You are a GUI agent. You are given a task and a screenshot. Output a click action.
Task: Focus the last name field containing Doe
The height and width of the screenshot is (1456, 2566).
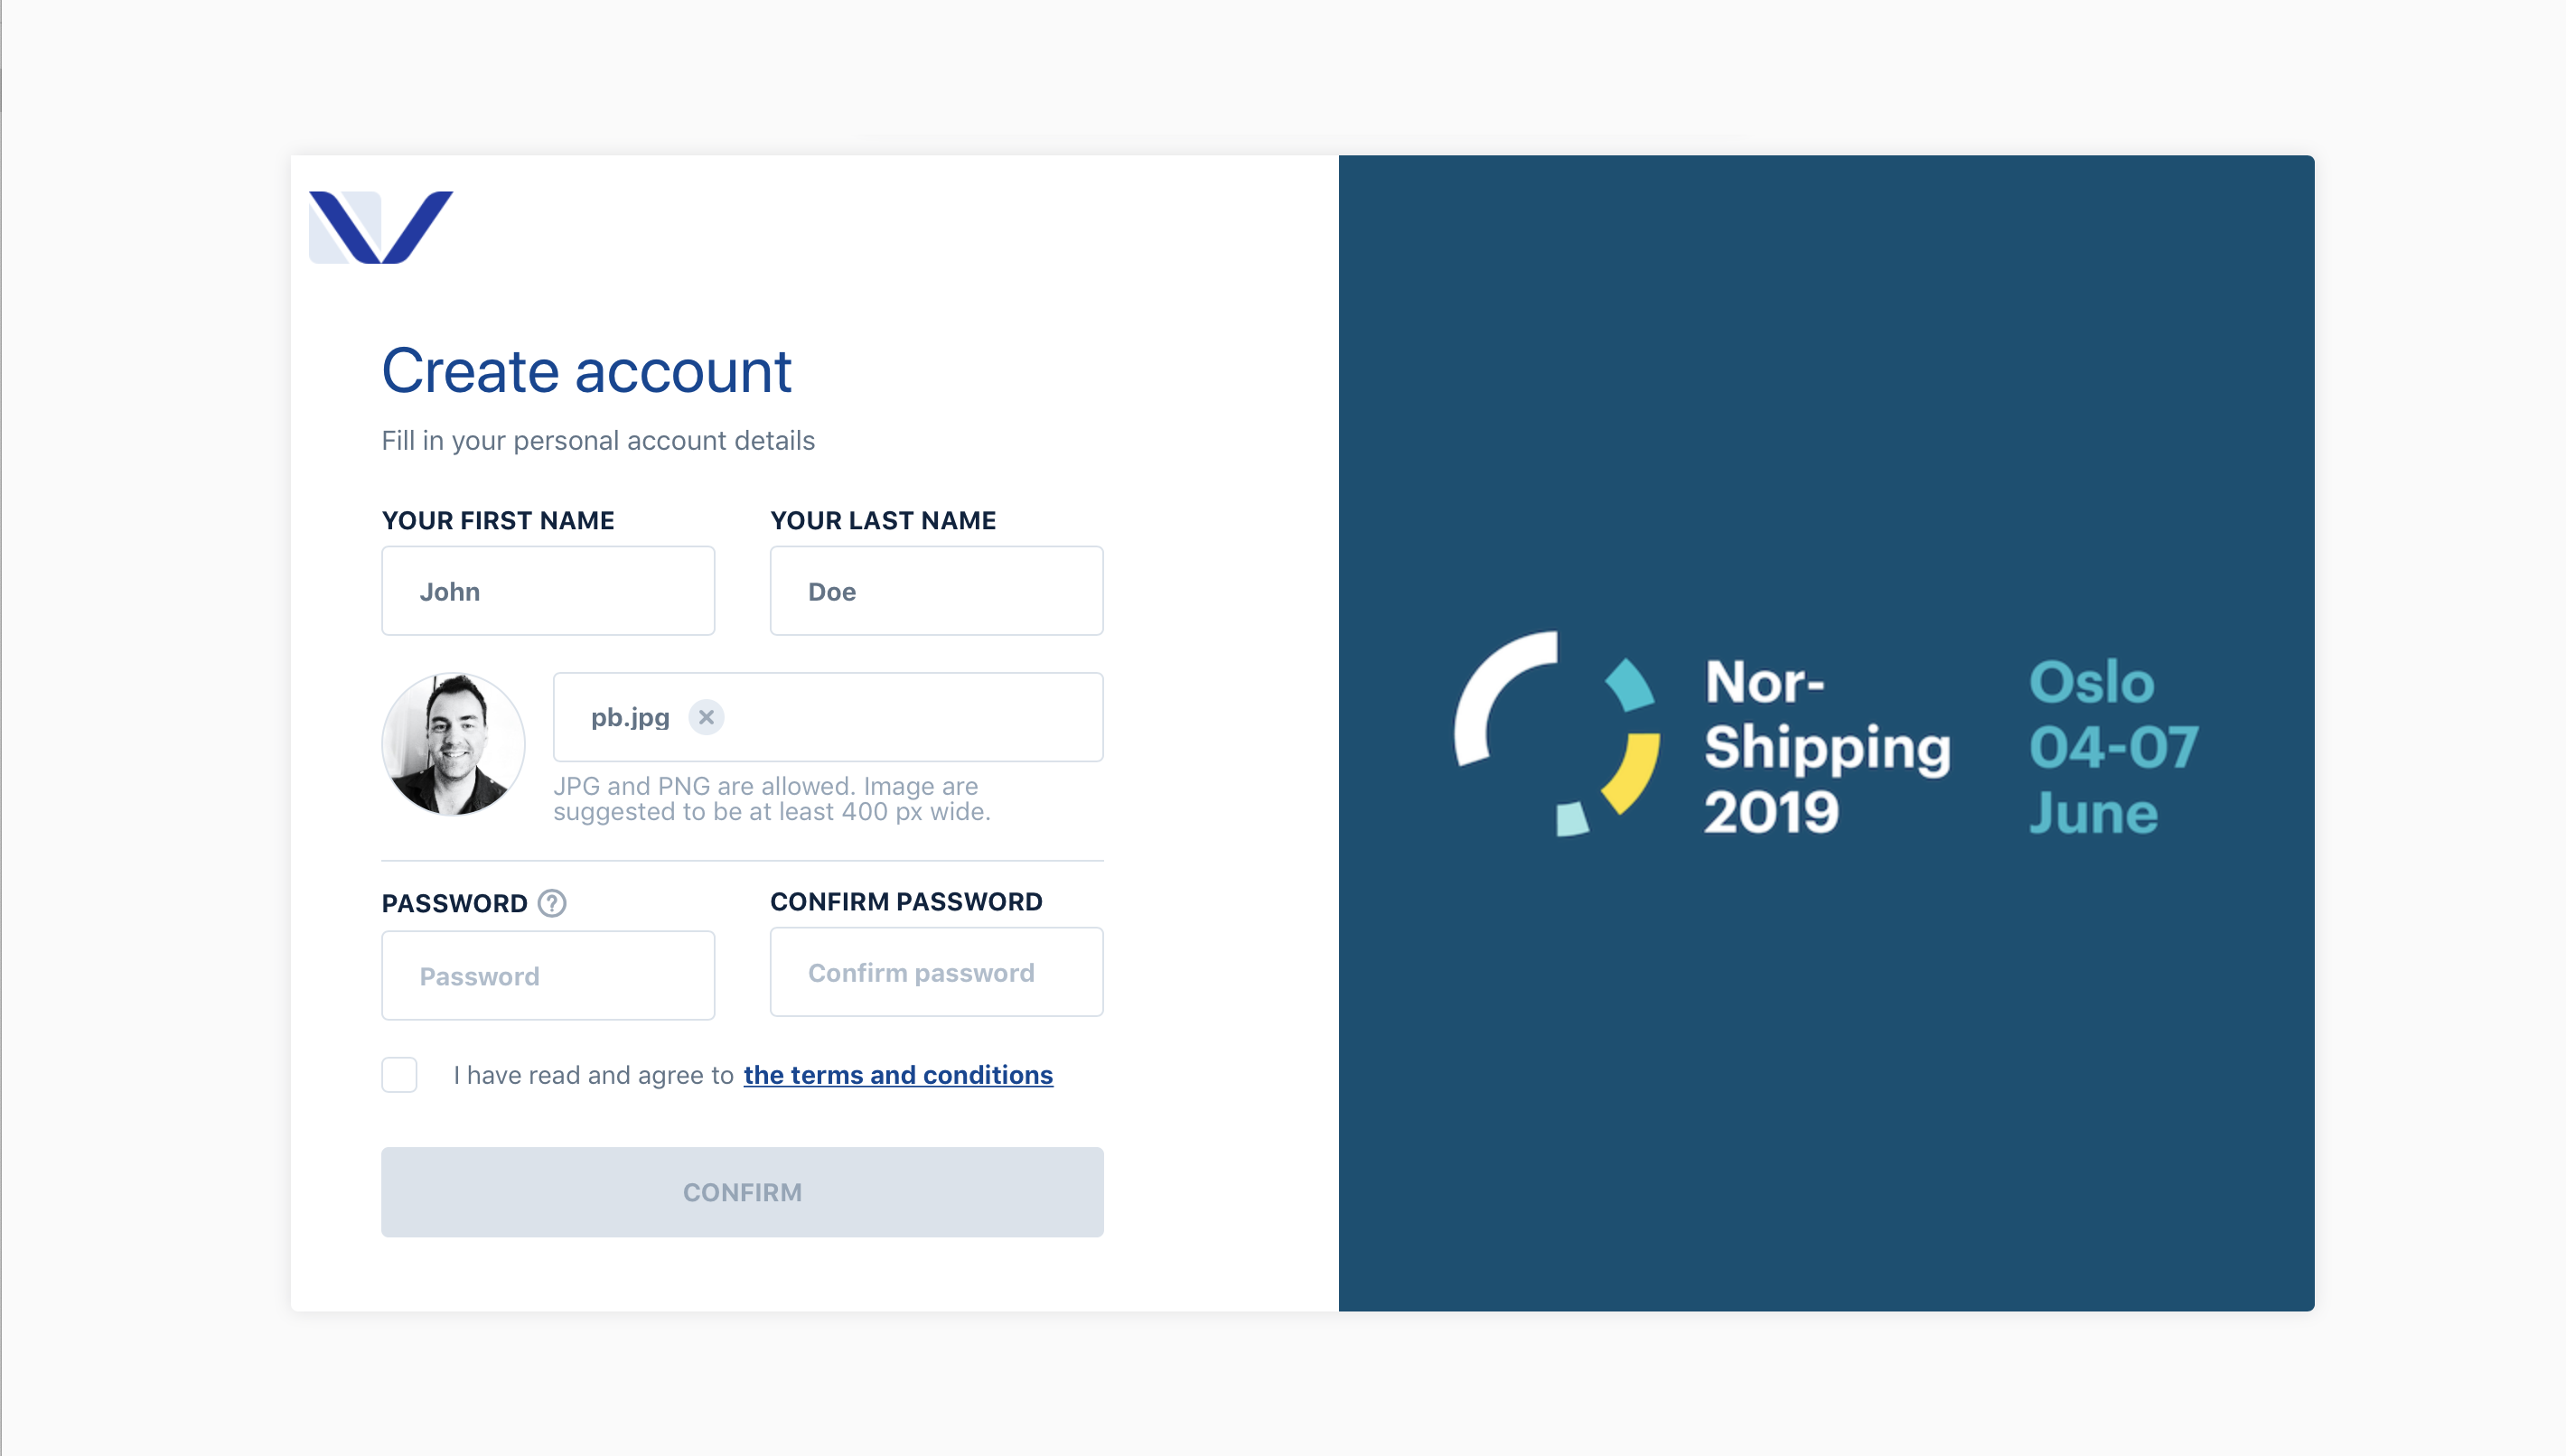click(x=936, y=591)
